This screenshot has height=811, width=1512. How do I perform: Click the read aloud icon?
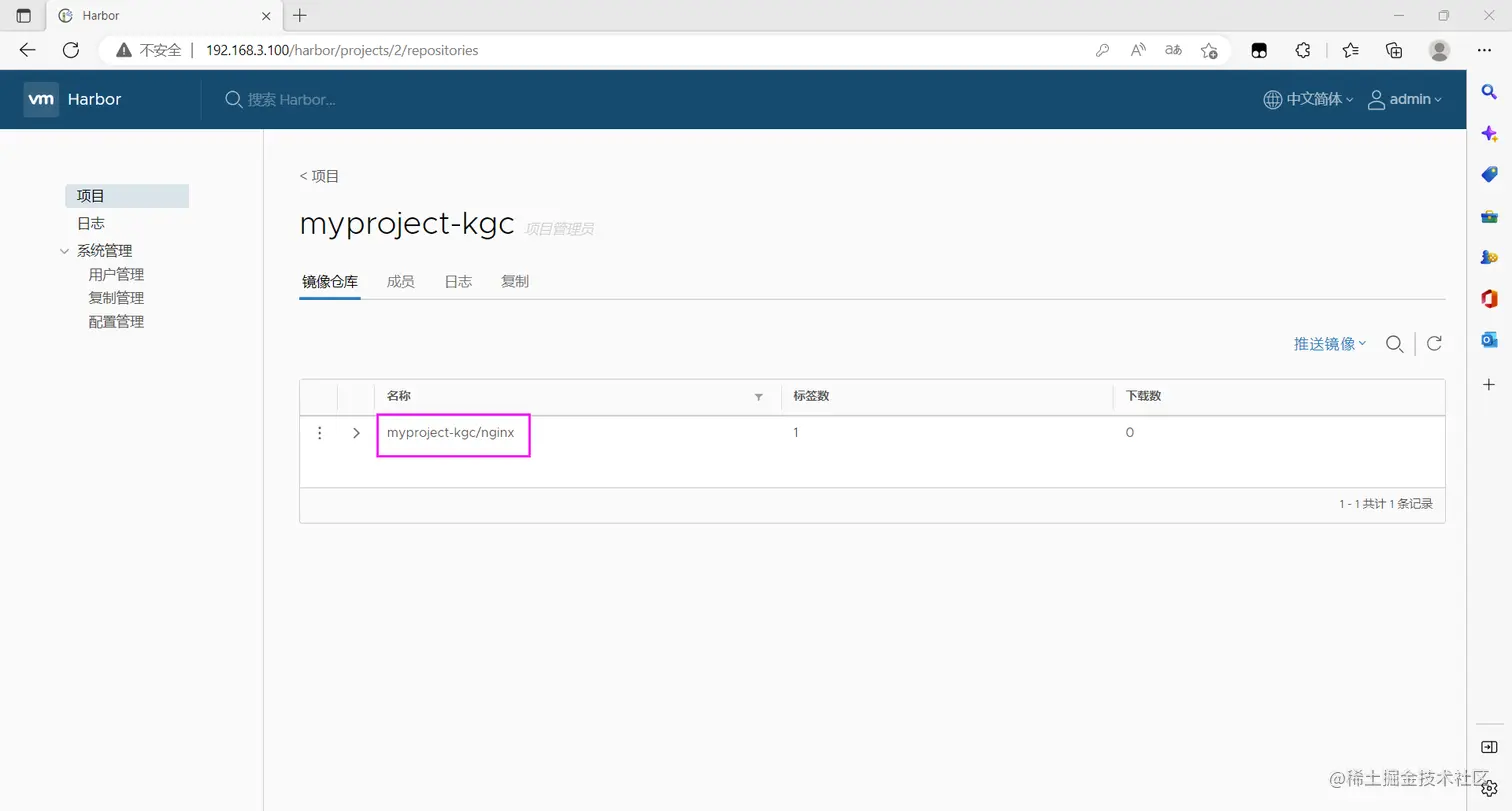1138,50
